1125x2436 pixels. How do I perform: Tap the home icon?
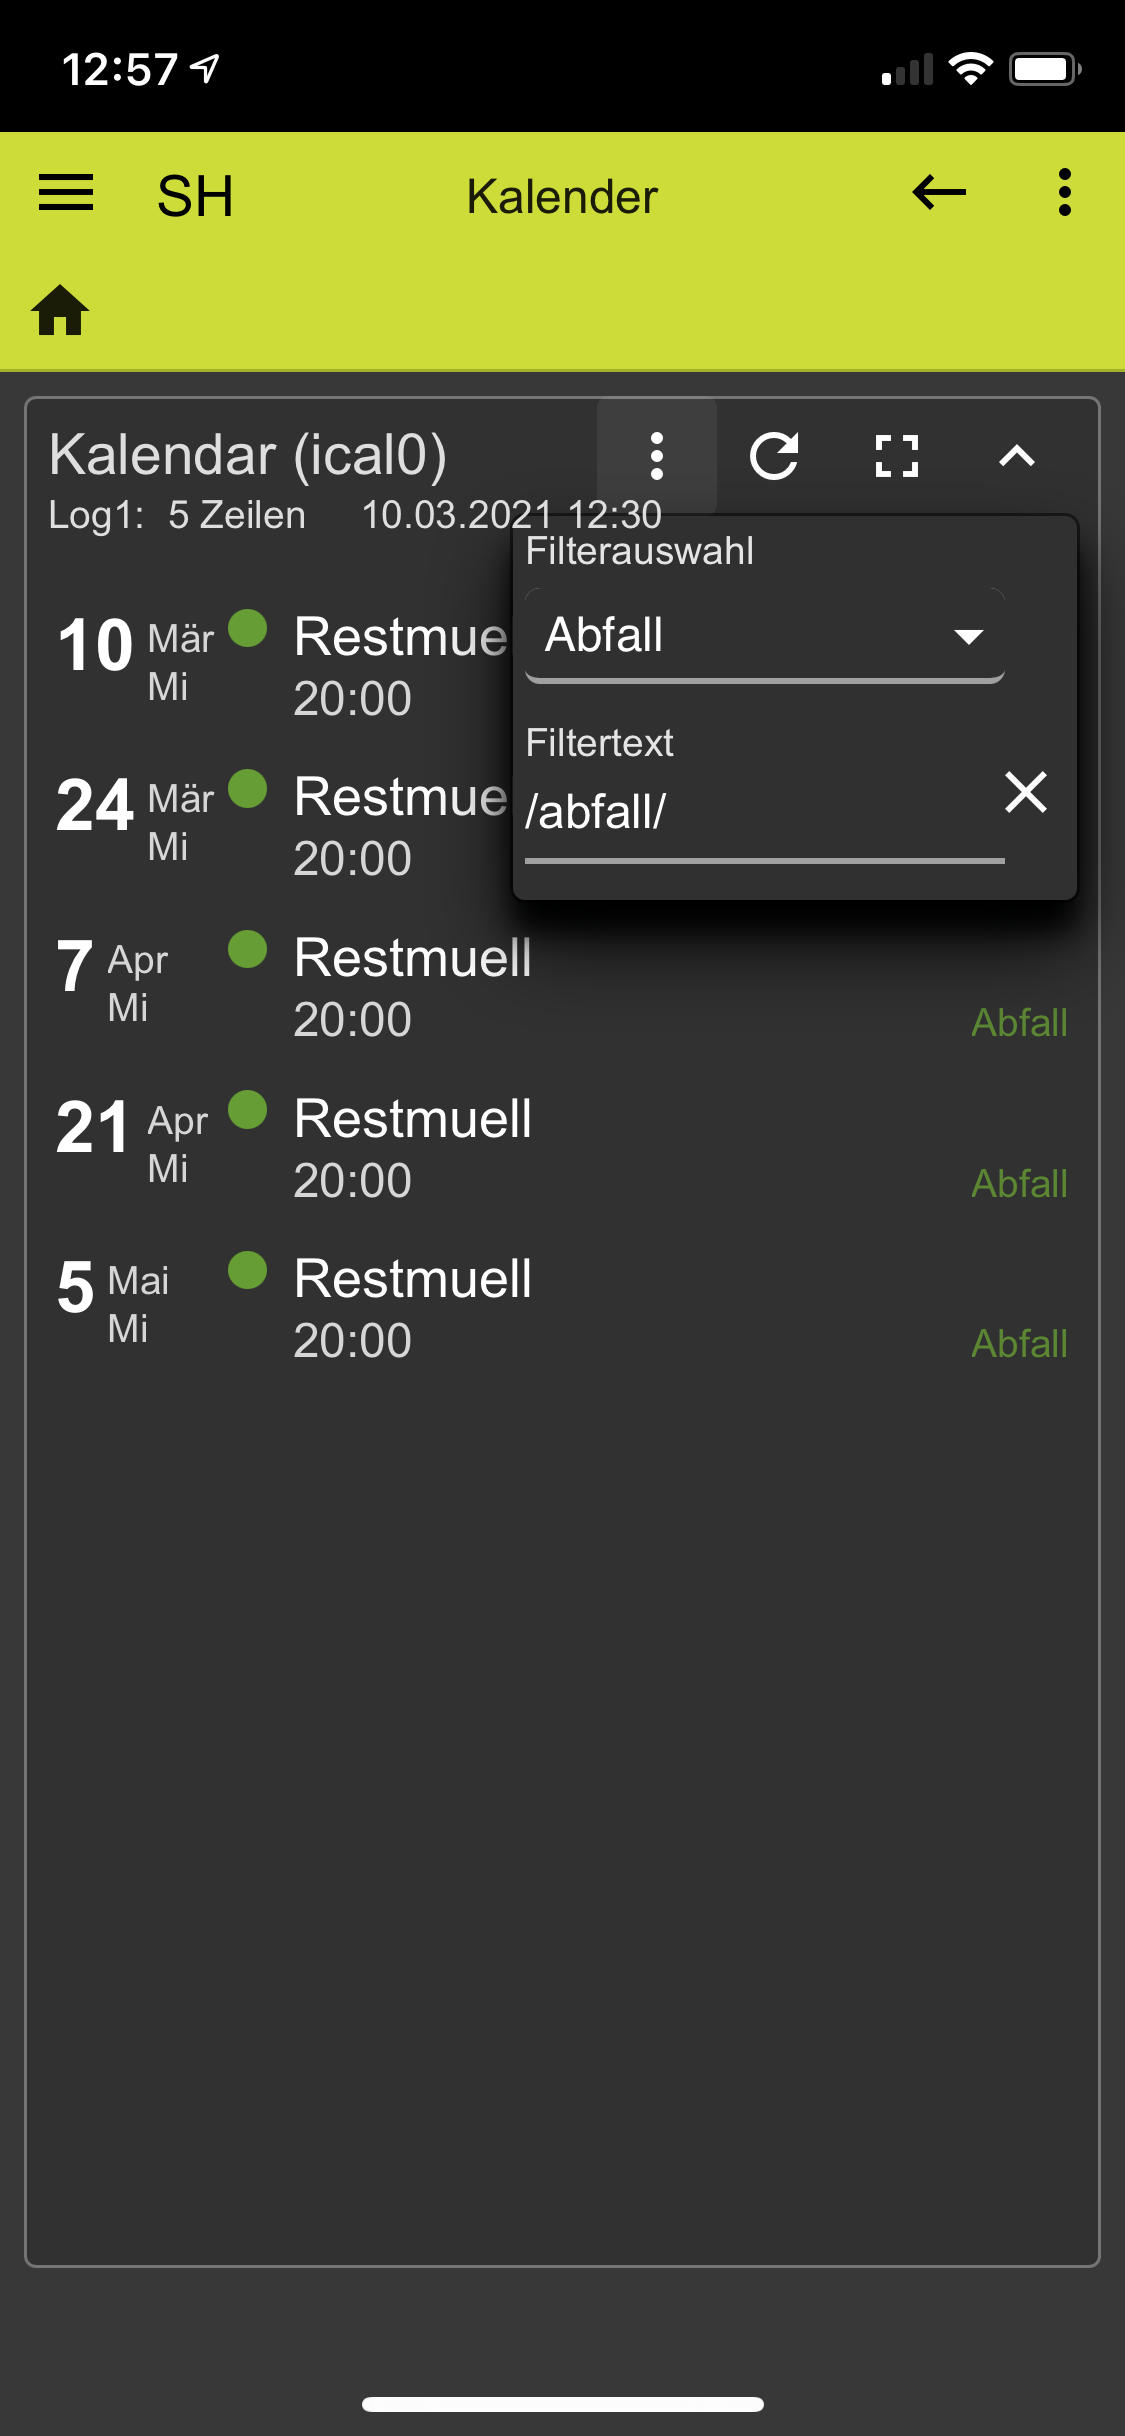pos(61,310)
